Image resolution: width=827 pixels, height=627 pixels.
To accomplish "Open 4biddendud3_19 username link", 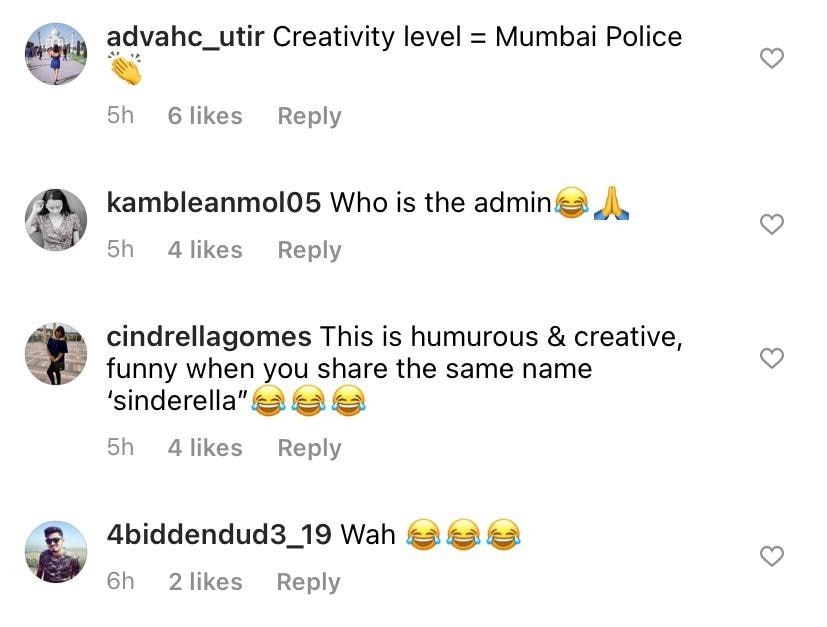I will (219, 535).
